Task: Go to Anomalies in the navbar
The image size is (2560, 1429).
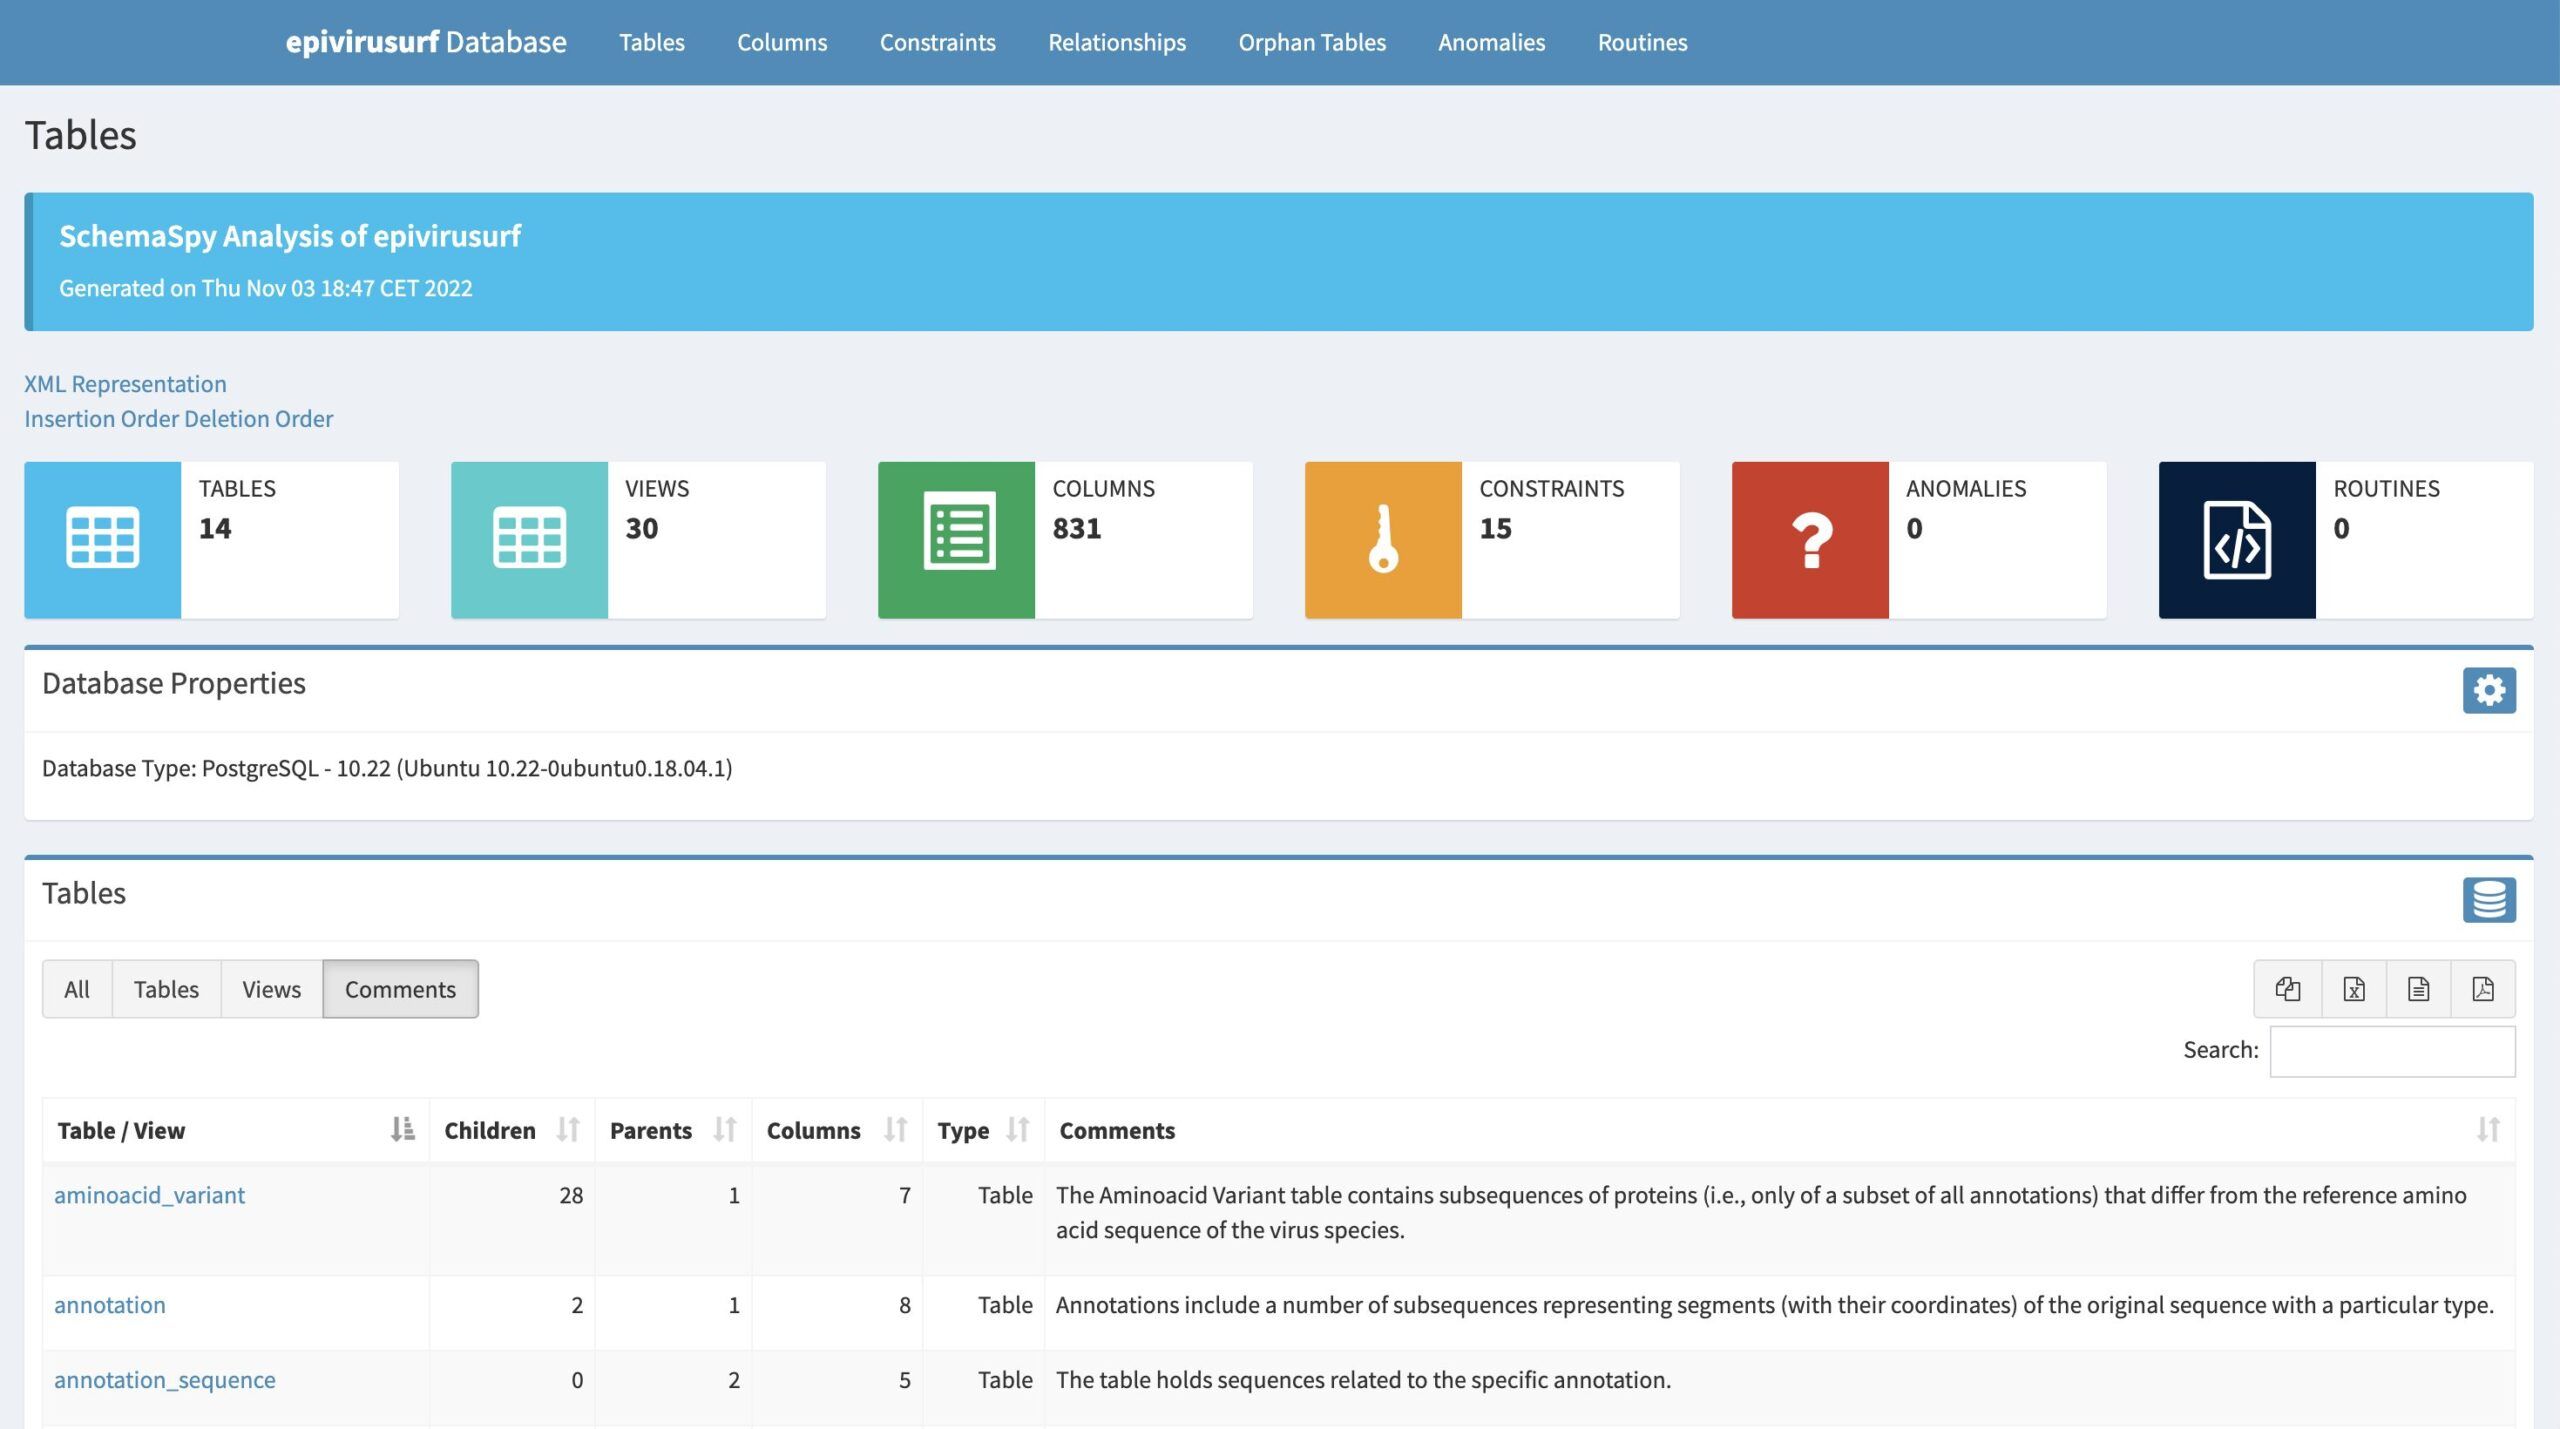Action: [1492, 42]
